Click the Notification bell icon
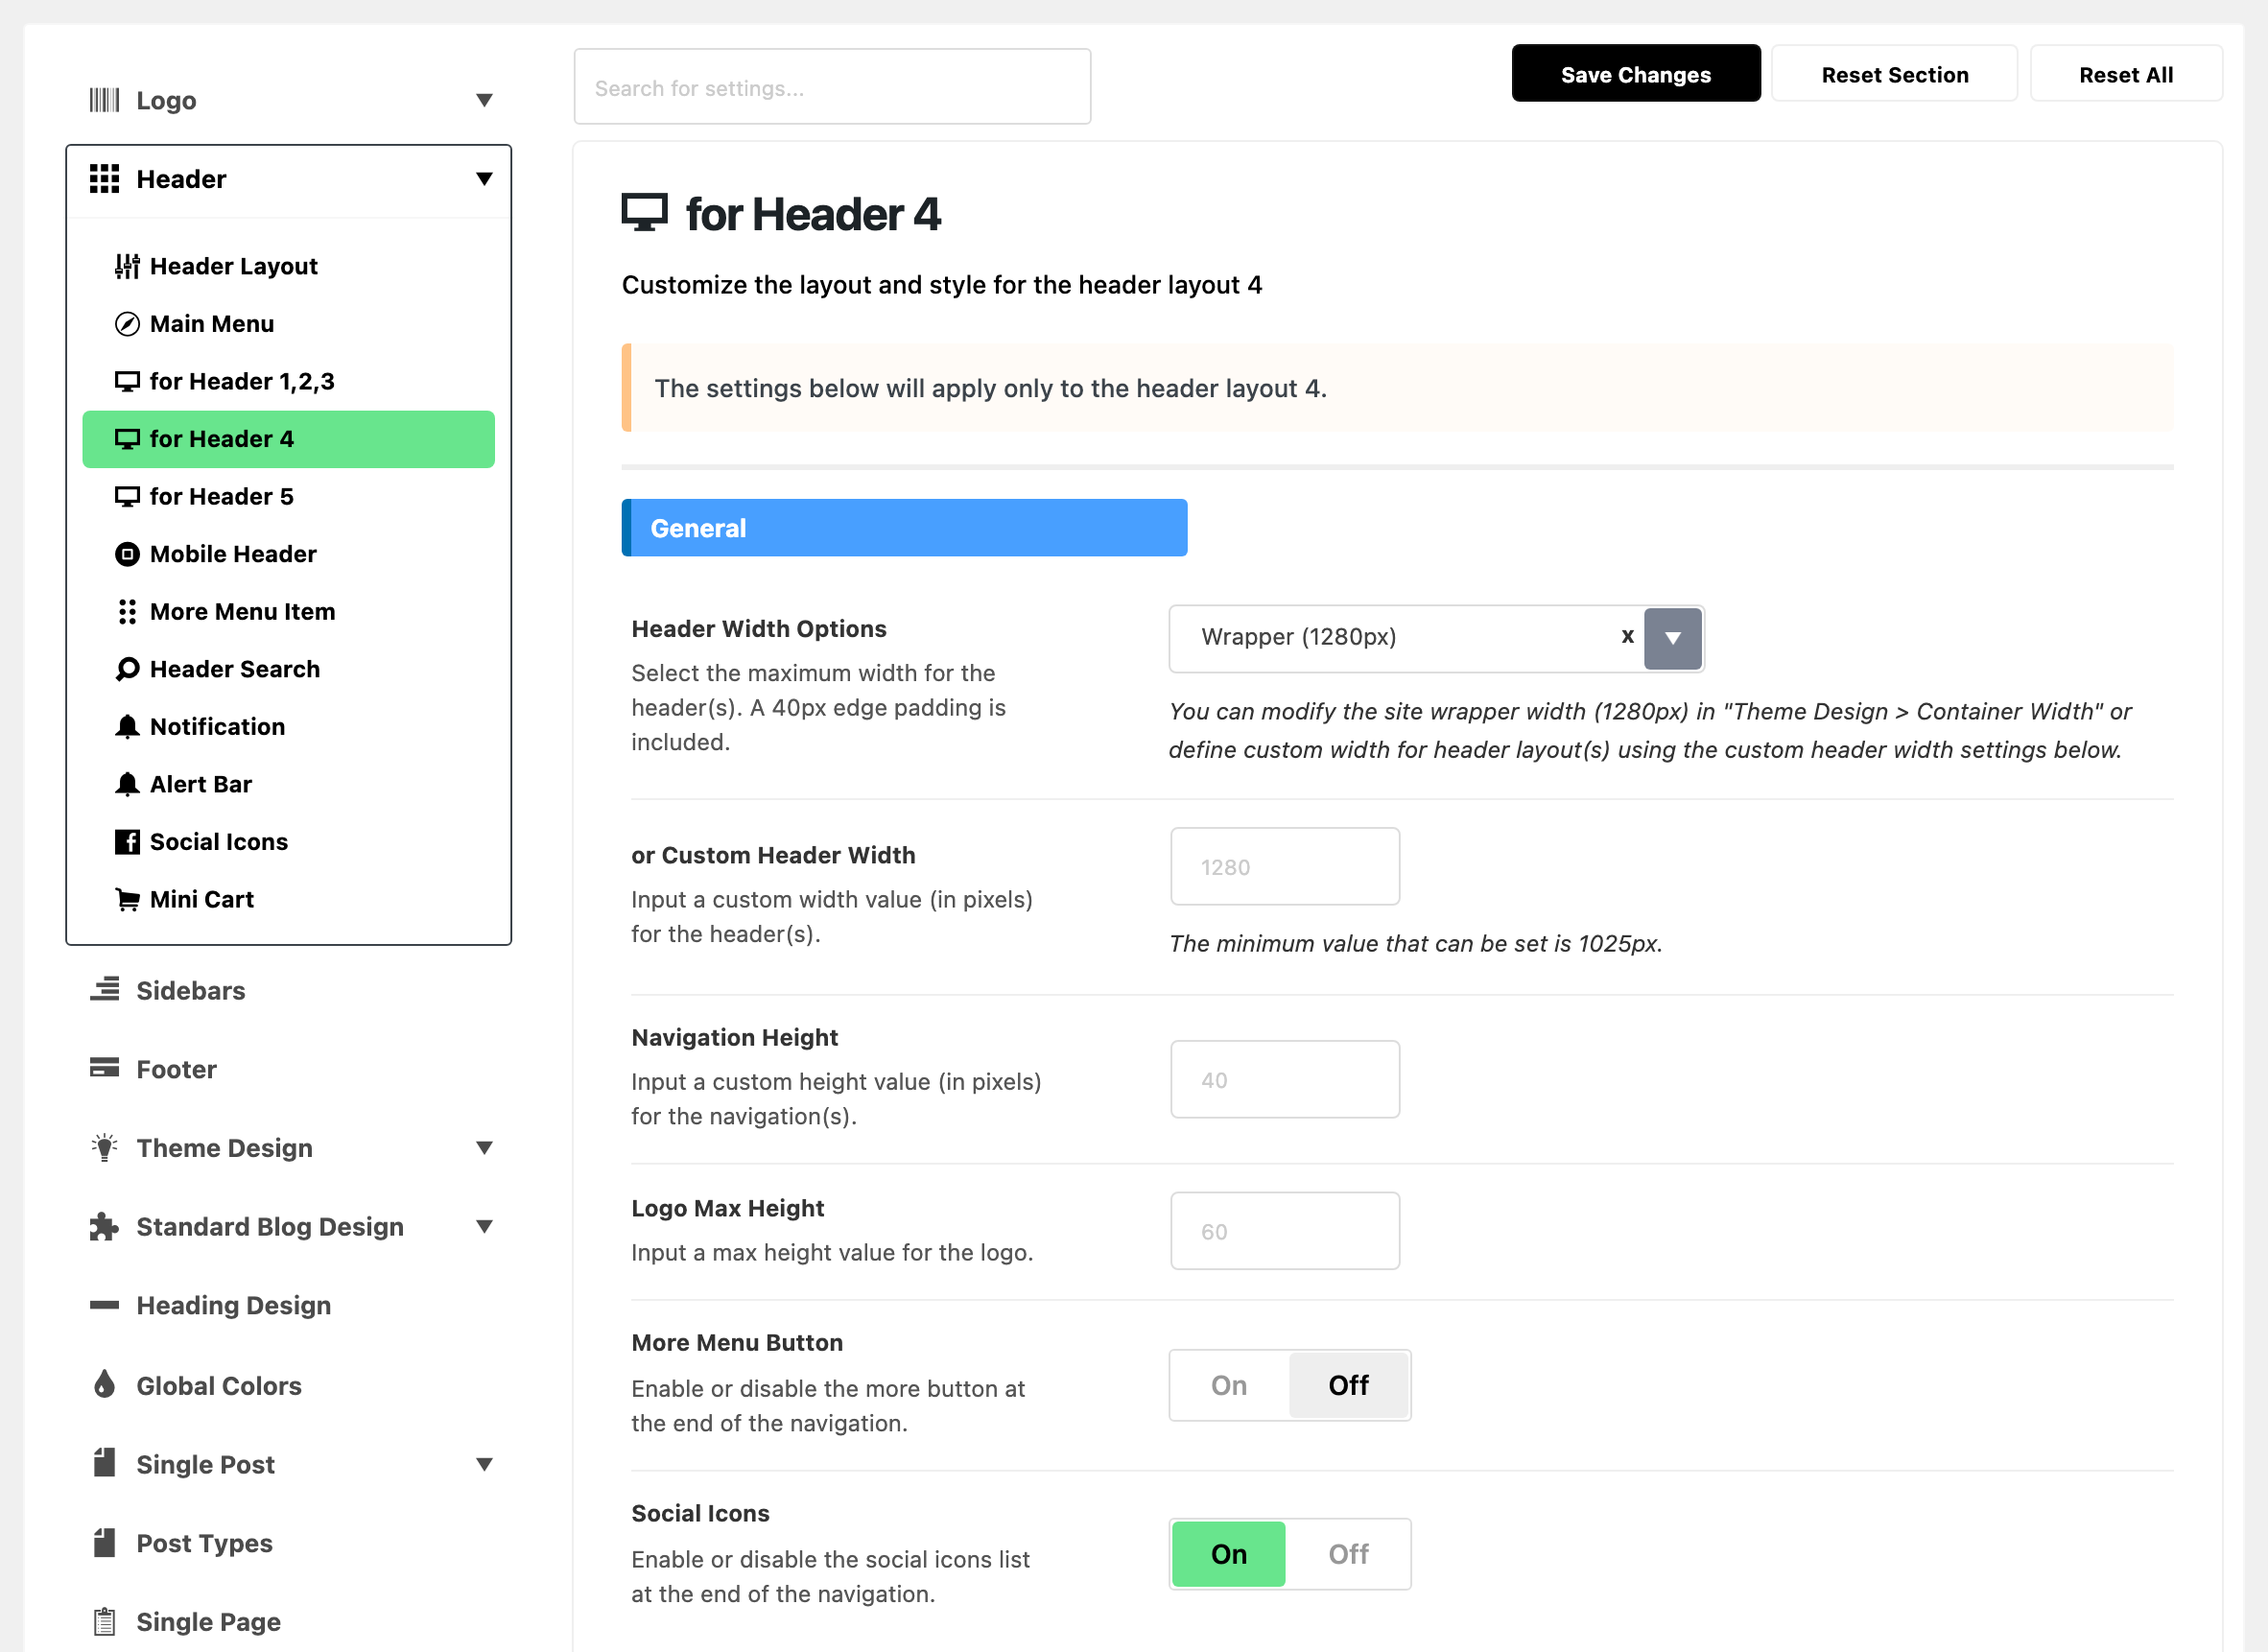 point(127,727)
